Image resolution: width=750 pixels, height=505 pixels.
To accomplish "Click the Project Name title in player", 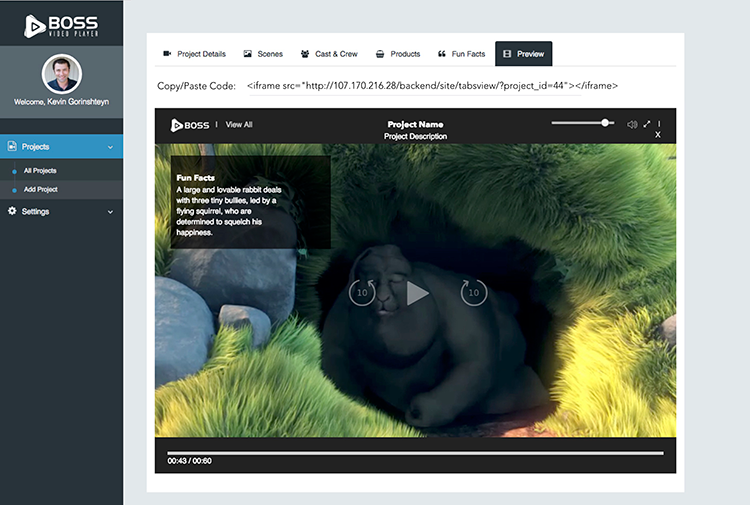I will (x=415, y=124).
